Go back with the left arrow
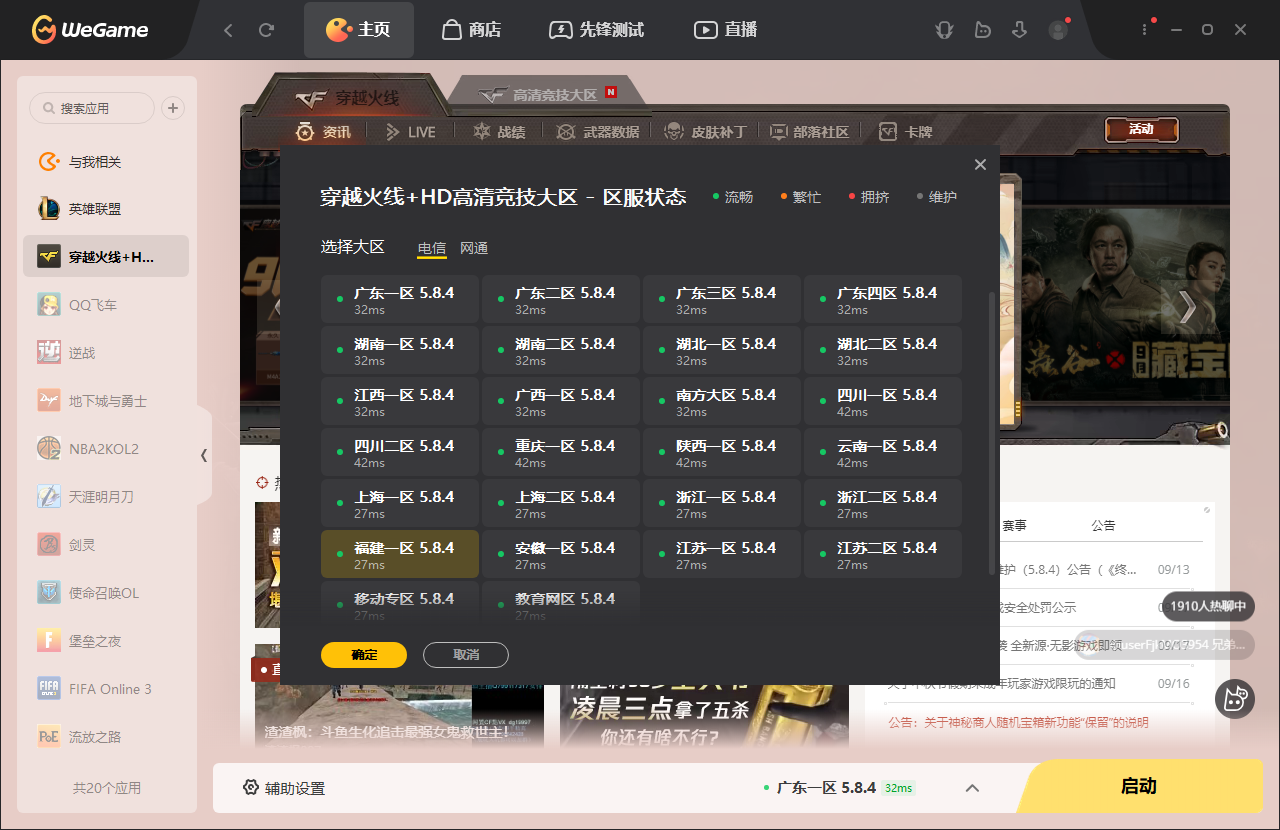Image resolution: width=1280 pixels, height=830 pixels. (x=228, y=30)
